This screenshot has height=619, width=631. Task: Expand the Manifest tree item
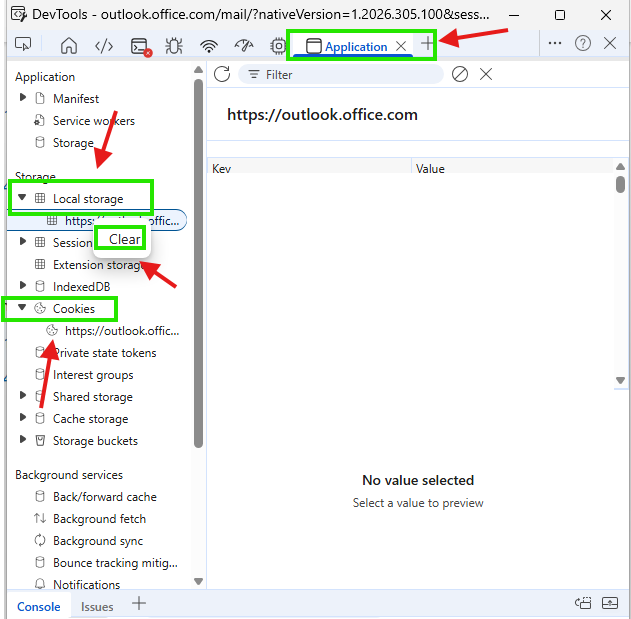pyautogui.click(x=23, y=97)
